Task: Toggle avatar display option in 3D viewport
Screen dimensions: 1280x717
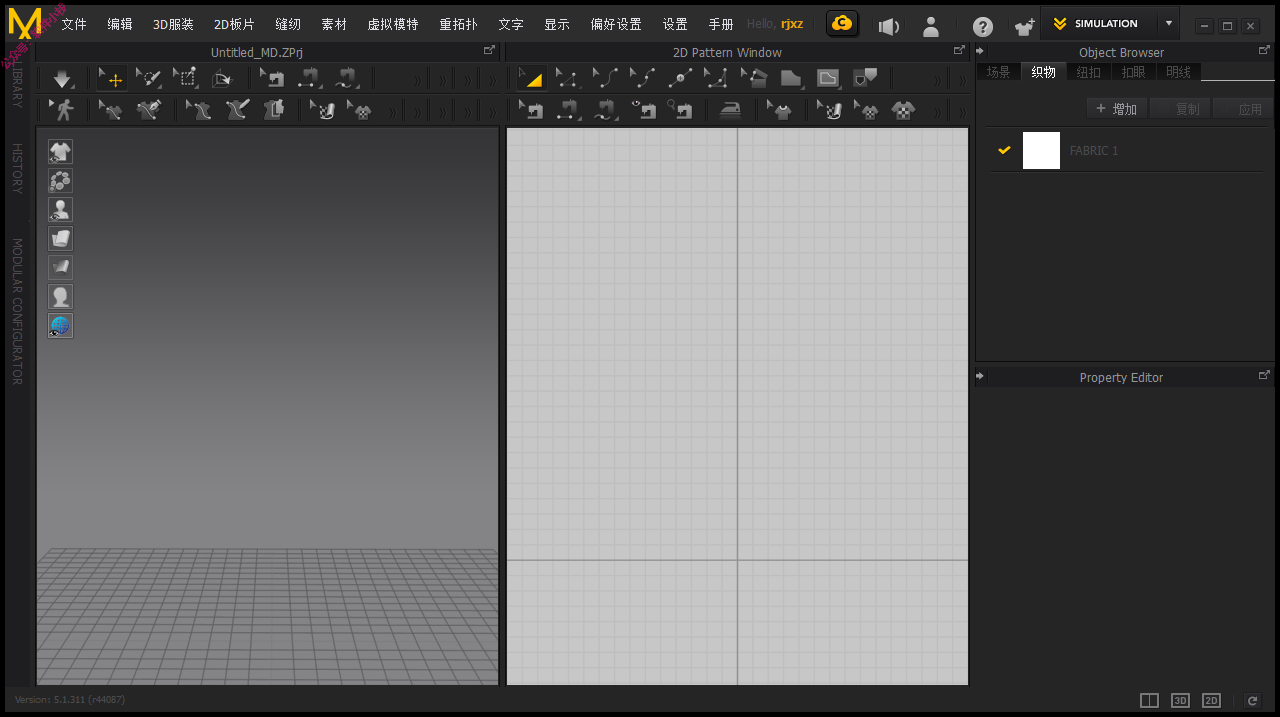Action: pyautogui.click(x=61, y=210)
